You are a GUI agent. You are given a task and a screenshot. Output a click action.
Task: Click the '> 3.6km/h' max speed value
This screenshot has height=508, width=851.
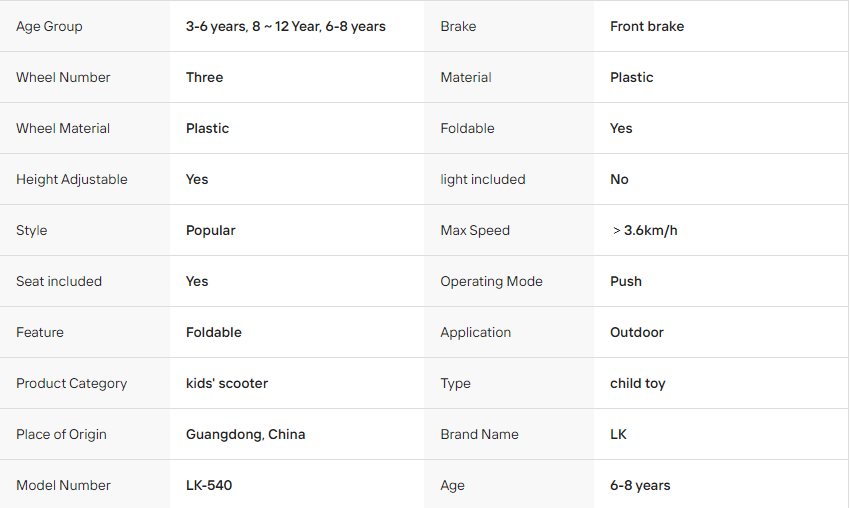point(645,230)
